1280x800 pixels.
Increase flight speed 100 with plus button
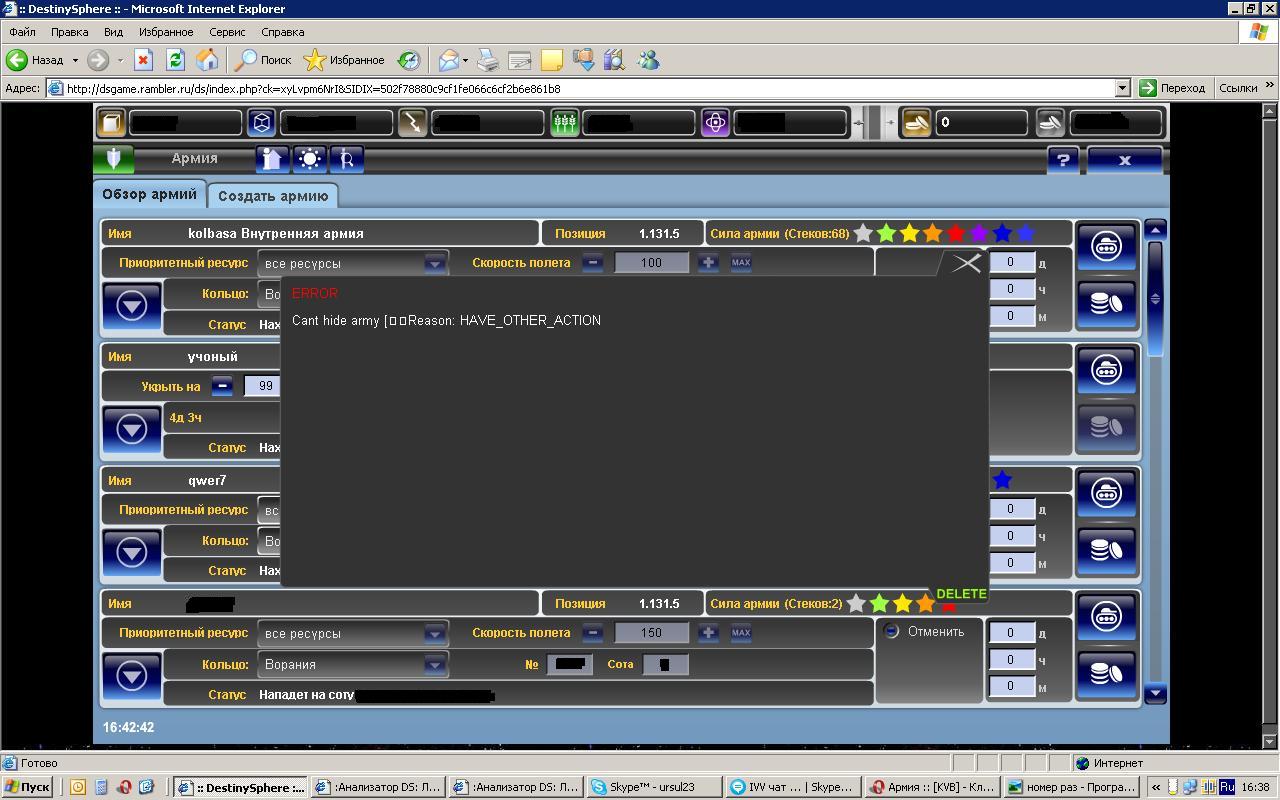coord(708,263)
